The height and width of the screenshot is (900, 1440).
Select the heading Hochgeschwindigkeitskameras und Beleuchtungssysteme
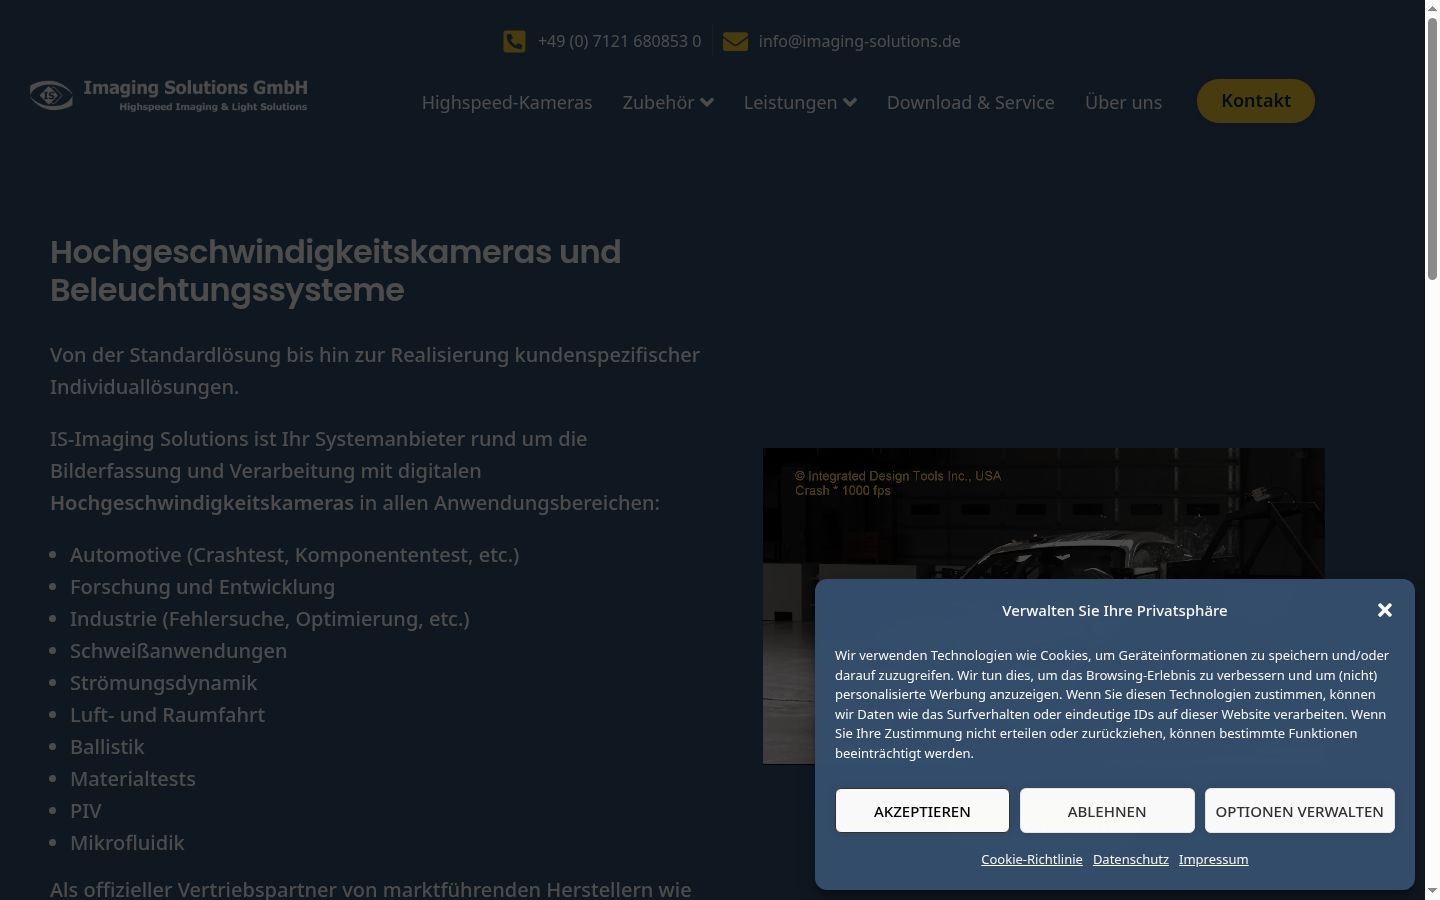click(336, 271)
